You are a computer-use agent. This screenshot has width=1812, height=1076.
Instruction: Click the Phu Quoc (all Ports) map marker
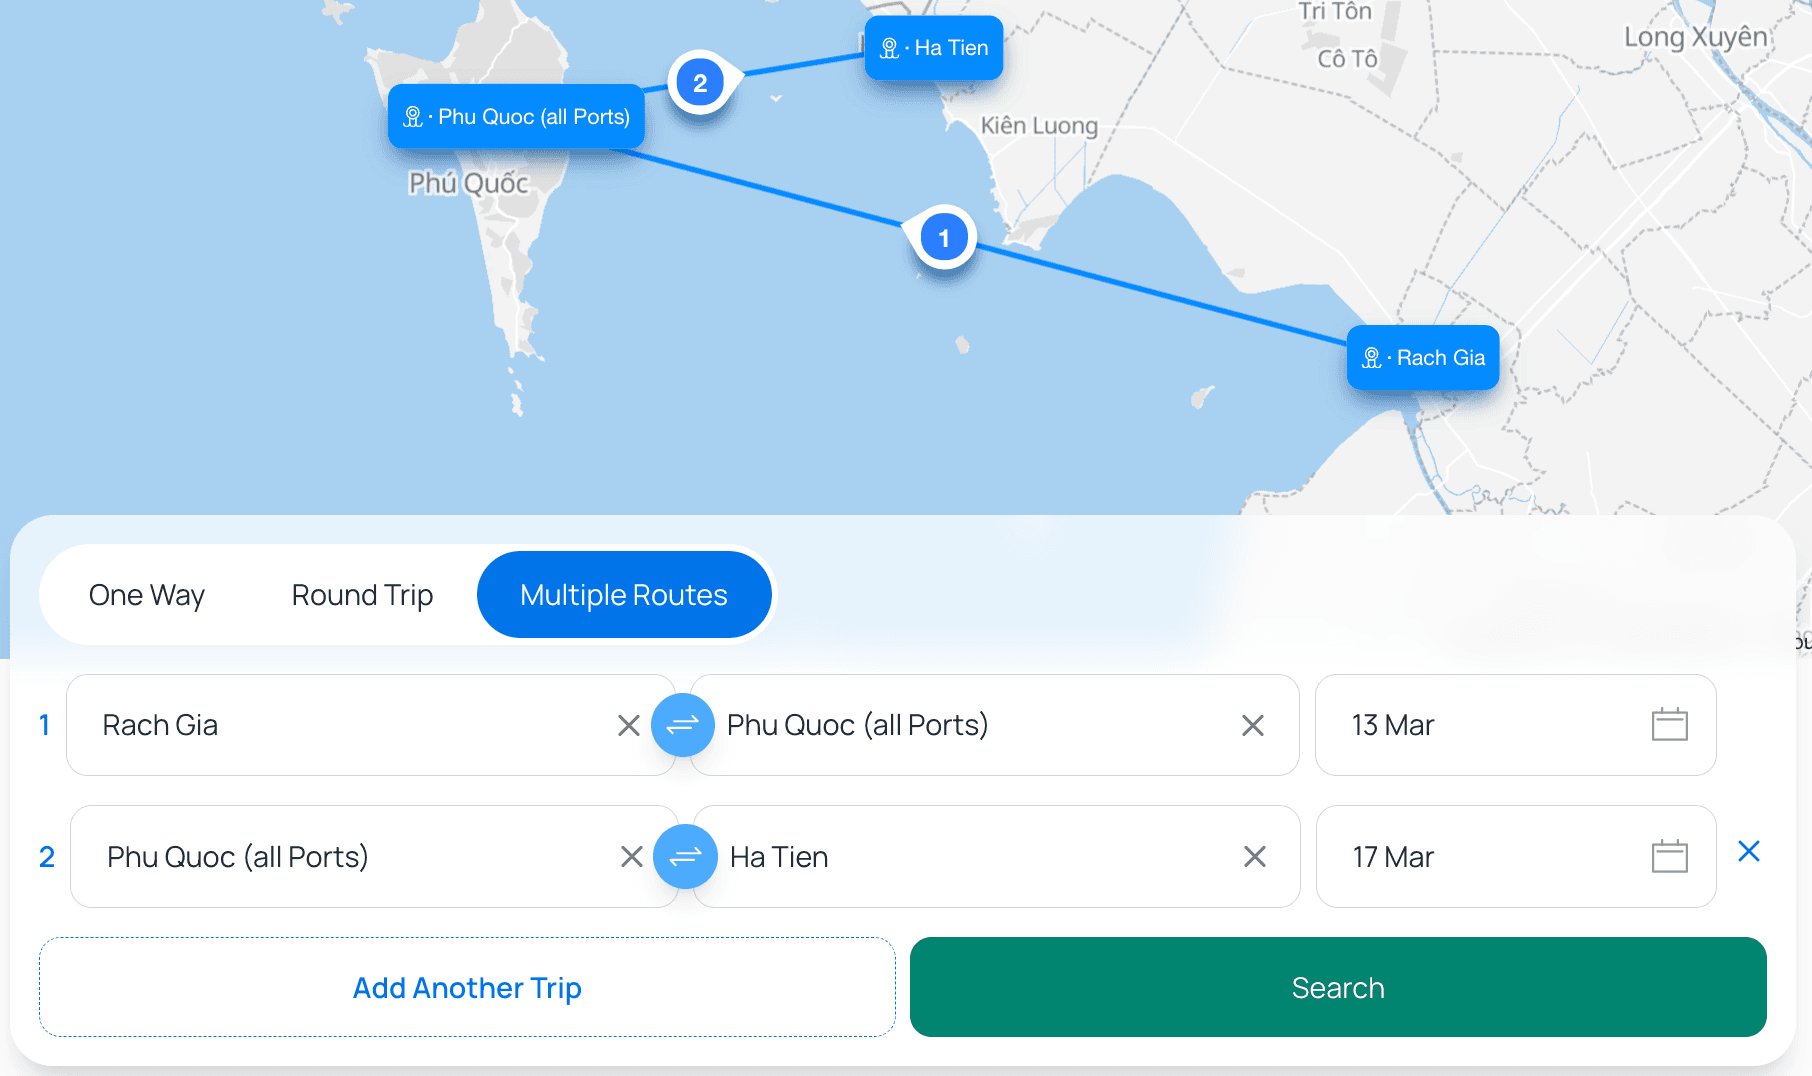(x=515, y=116)
